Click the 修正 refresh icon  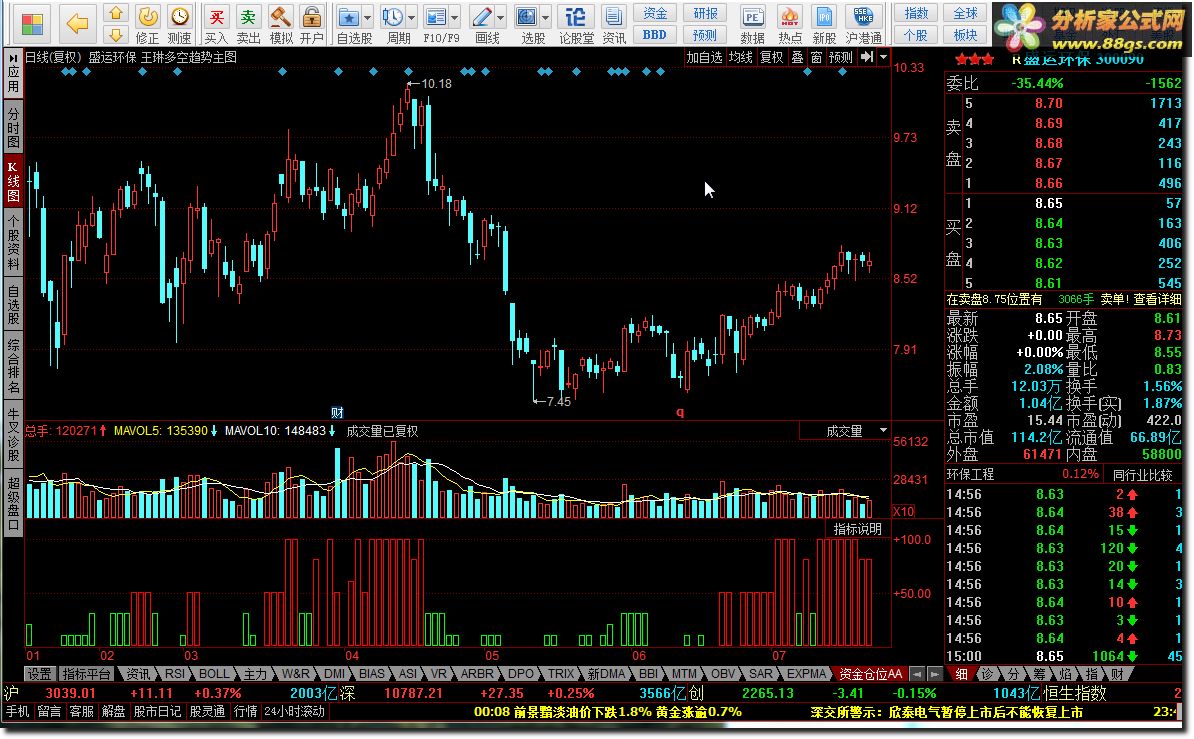coord(147,16)
